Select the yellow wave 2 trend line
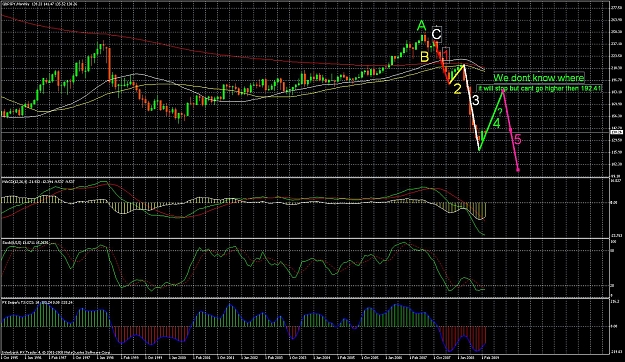 [x=456, y=74]
